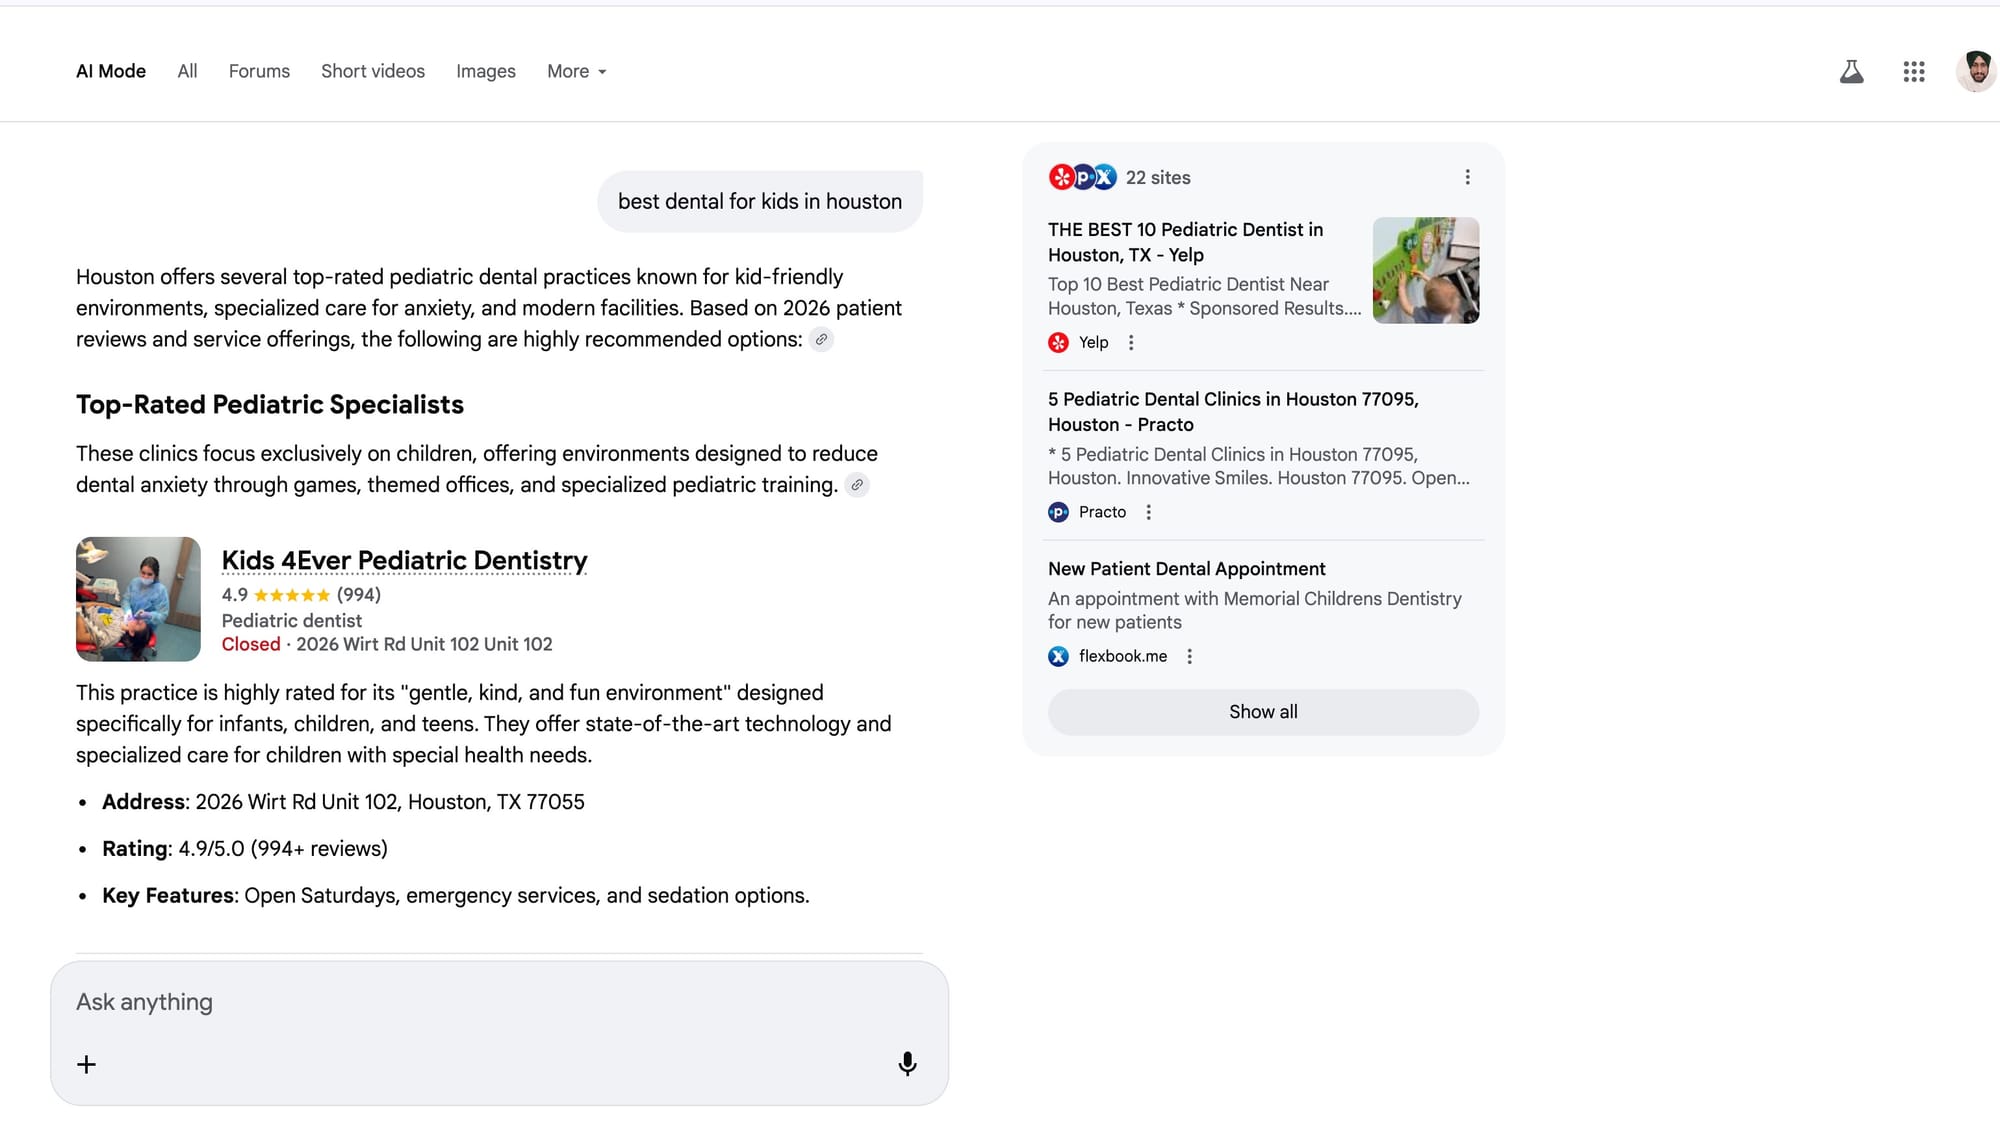Screen dimensions: 2000x1127
Task: Click the Practo source icon
Action: click(1058, 511)
